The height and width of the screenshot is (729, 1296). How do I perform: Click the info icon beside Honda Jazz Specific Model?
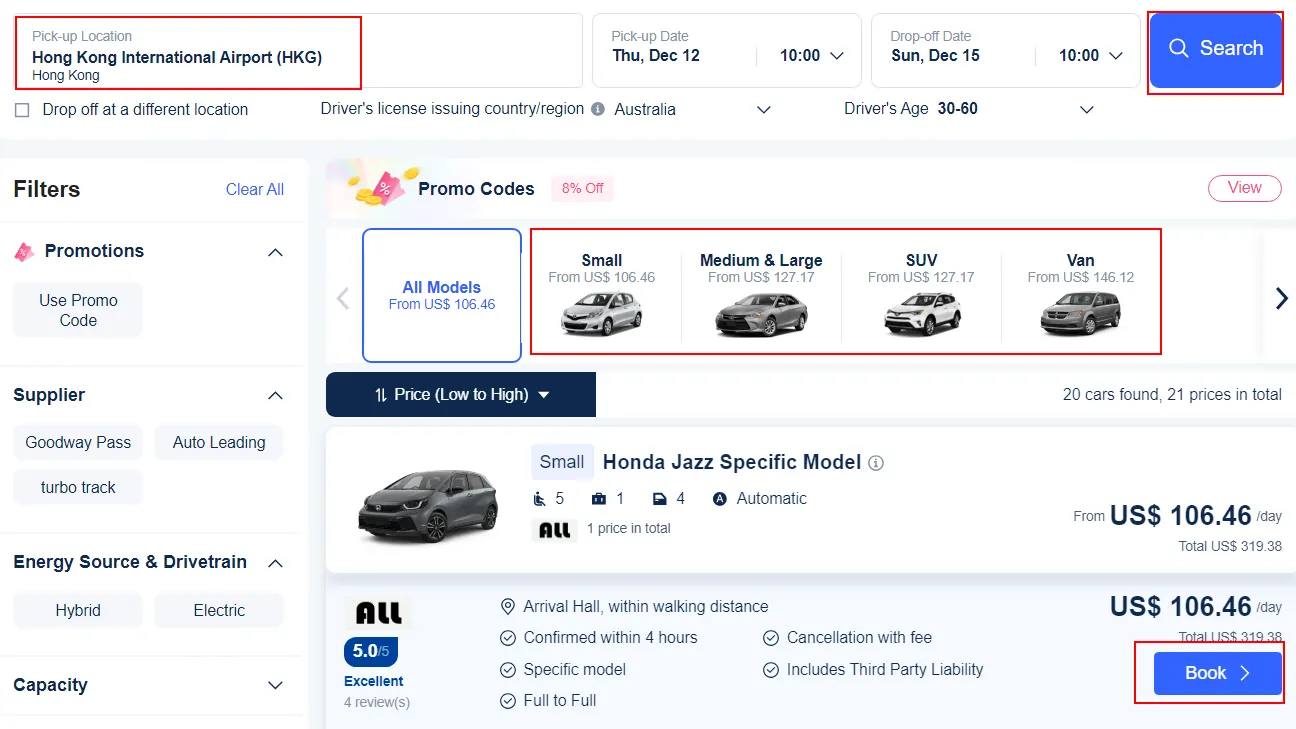(x=877, y=462)
